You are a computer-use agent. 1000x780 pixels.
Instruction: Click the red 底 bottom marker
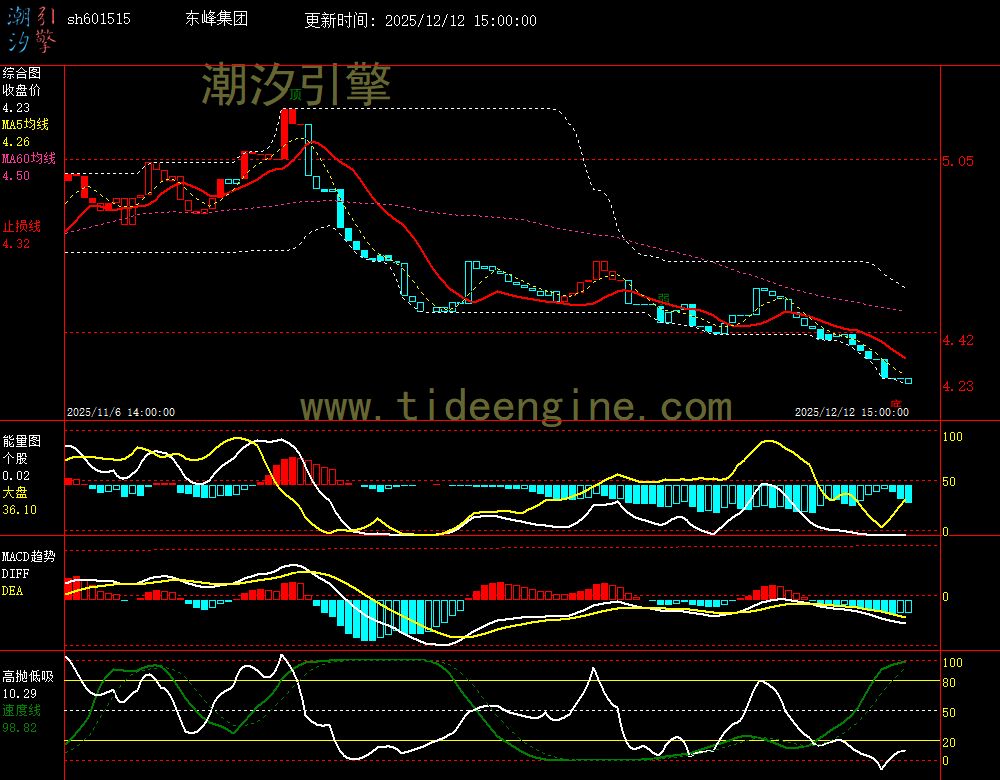[x=897, y=403]
